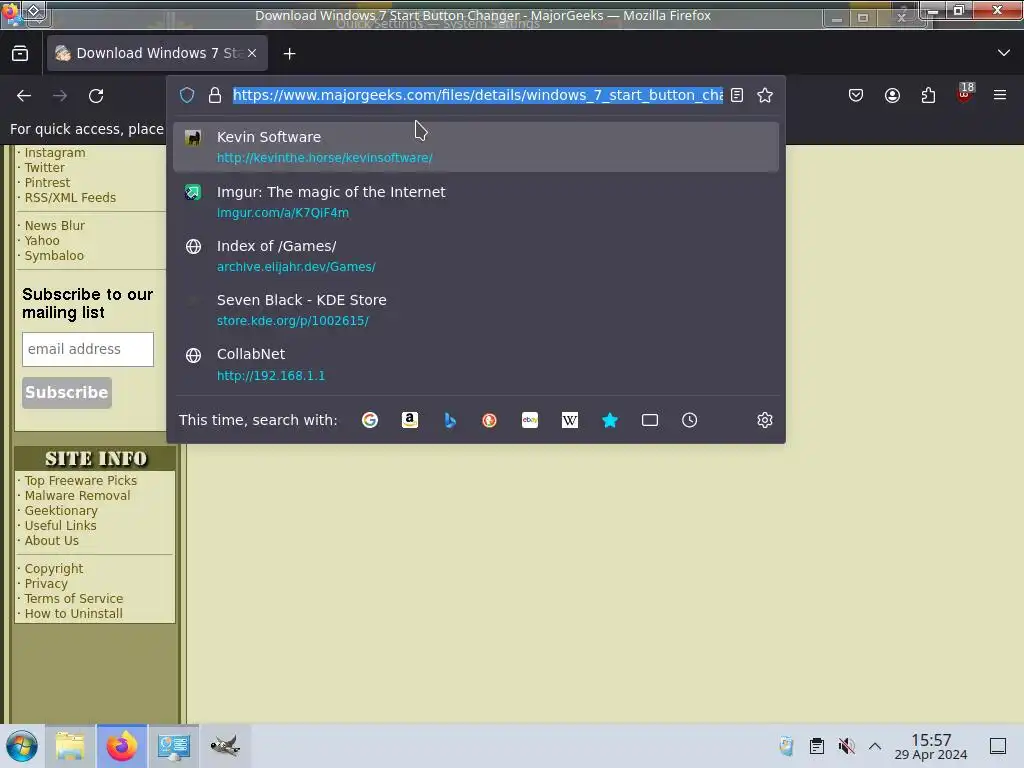Open tracking protection shield panel
Screen dimensions: 1024x768
(x=187, y=95)
